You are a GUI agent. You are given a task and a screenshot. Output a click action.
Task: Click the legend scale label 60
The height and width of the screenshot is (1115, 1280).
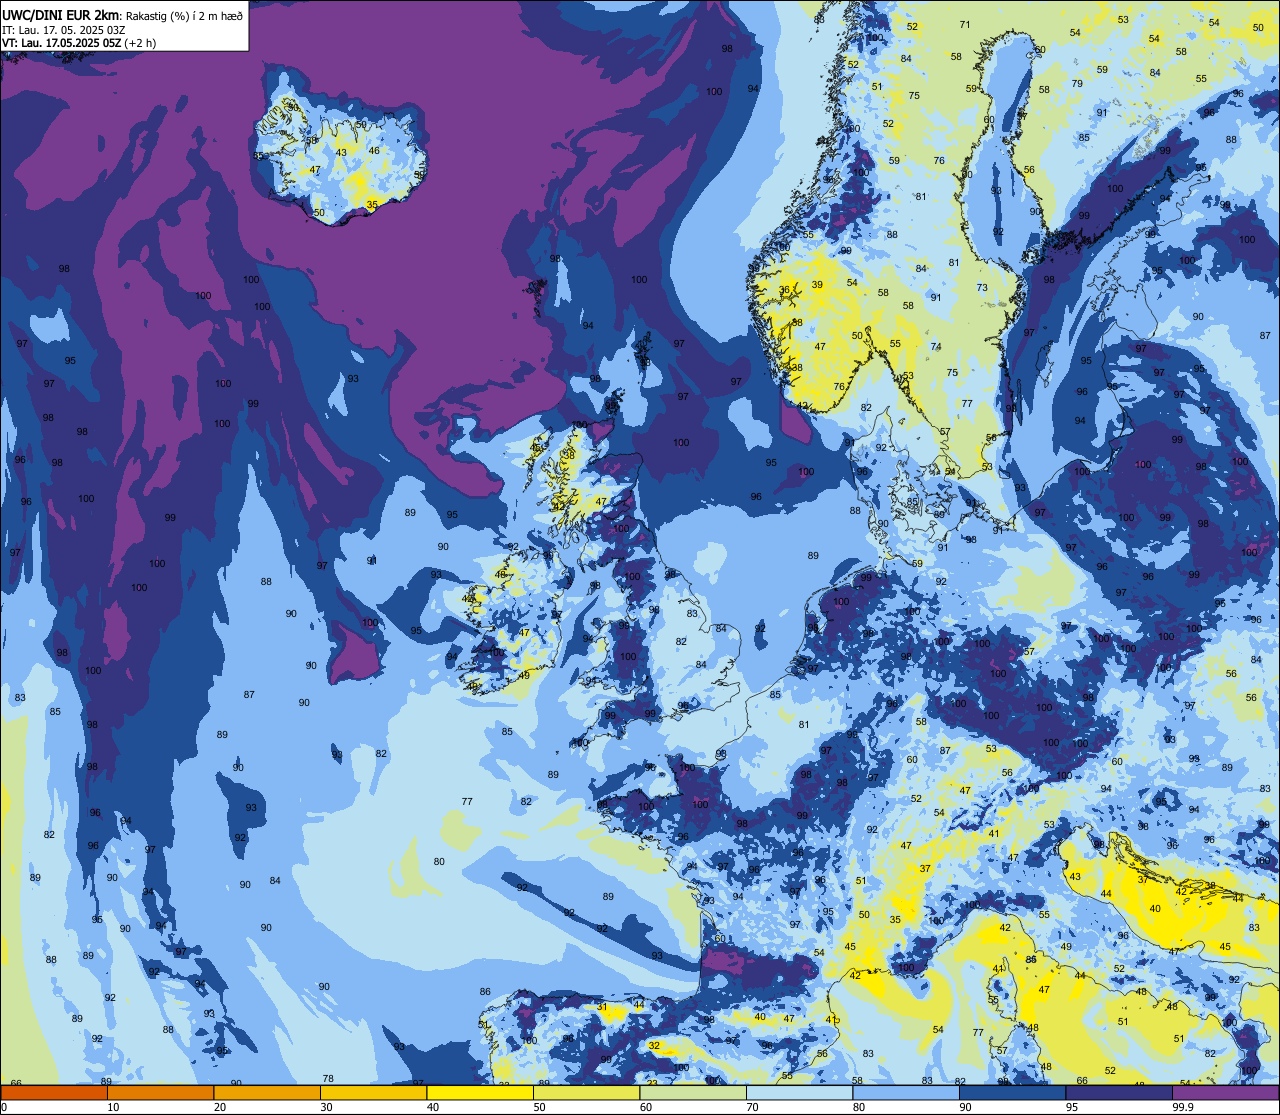click(646, 1107)
